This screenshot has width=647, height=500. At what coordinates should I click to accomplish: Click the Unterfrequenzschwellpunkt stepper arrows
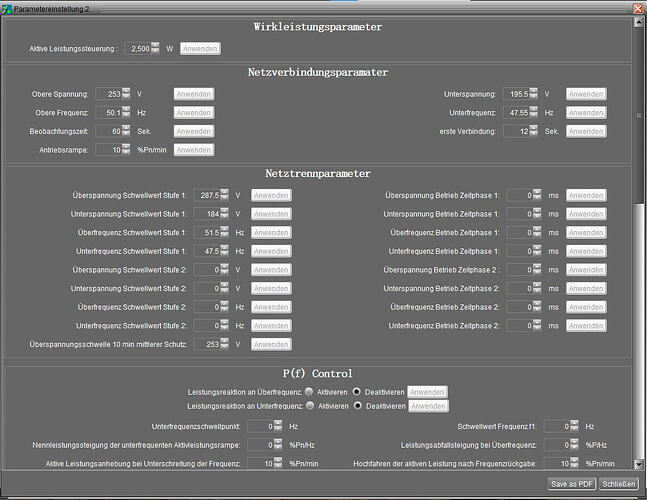(279, 426)
